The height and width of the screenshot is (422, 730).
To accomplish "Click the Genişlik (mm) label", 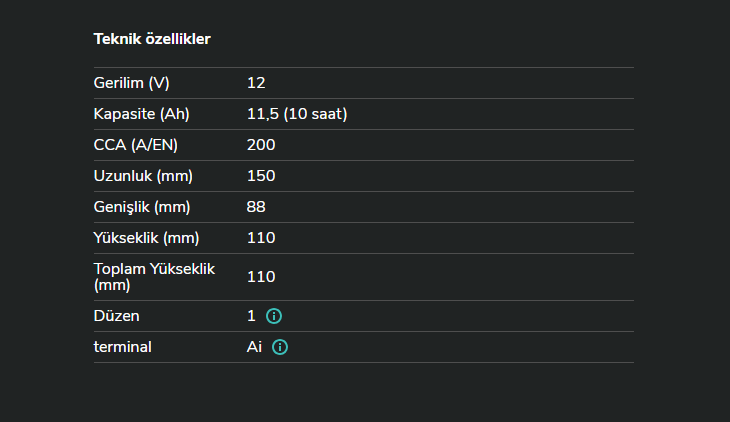I will 142,207.
